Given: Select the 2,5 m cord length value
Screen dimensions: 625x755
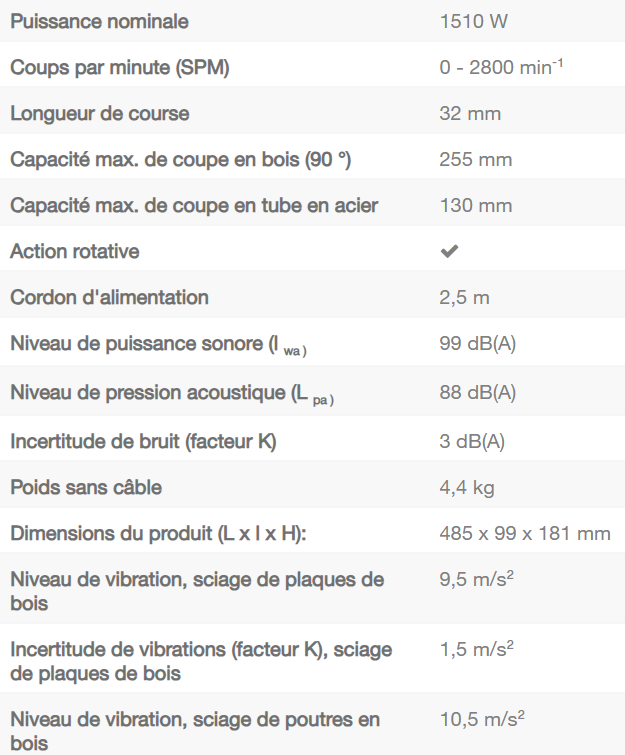Looking at the screenshot, I should coord(465,298).
